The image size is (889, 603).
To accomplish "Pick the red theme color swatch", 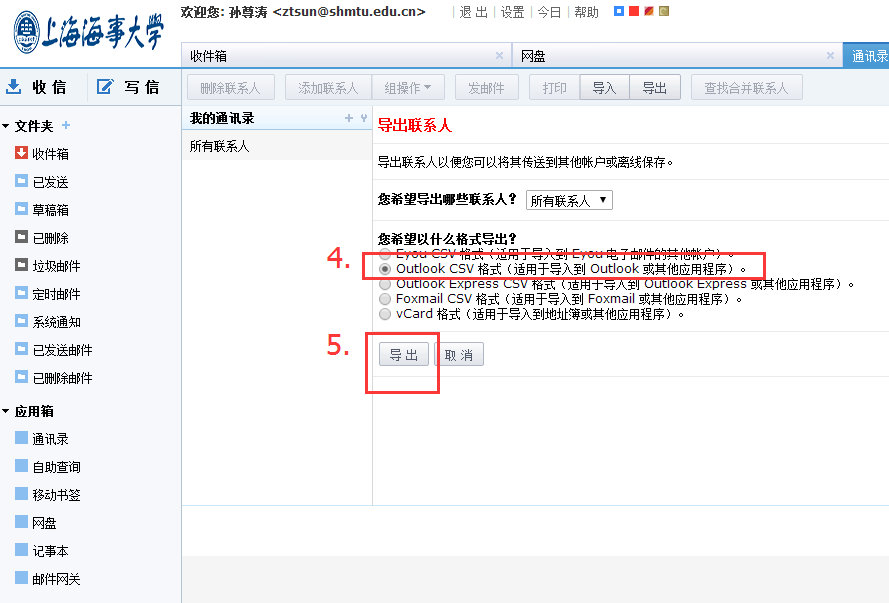I will point(634,11).
